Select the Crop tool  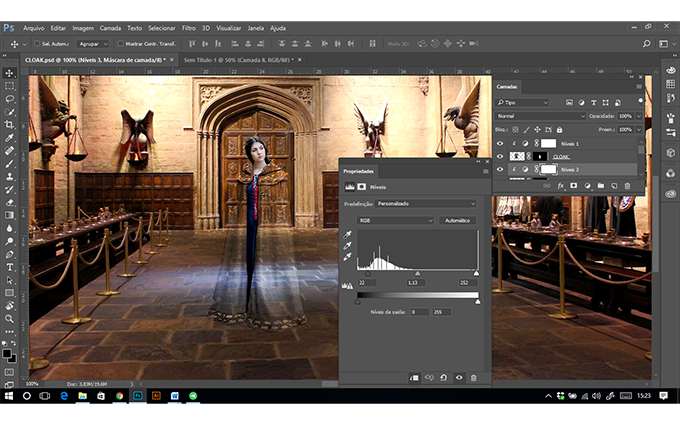click(10, 125)
